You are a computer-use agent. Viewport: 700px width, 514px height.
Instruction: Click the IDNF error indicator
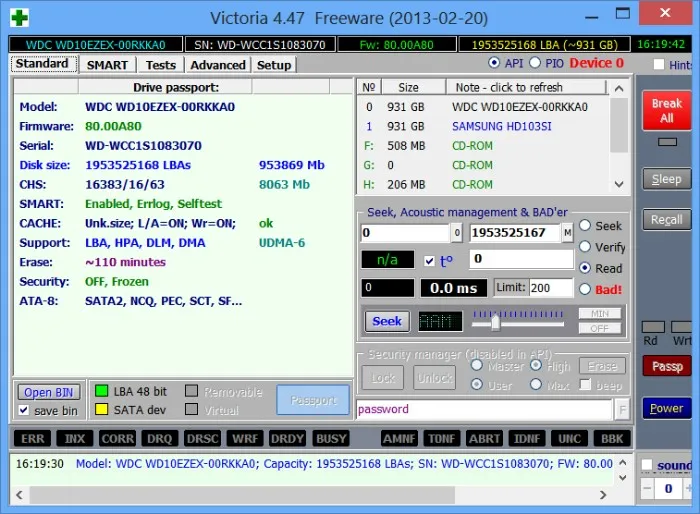(x=527, y=439)
